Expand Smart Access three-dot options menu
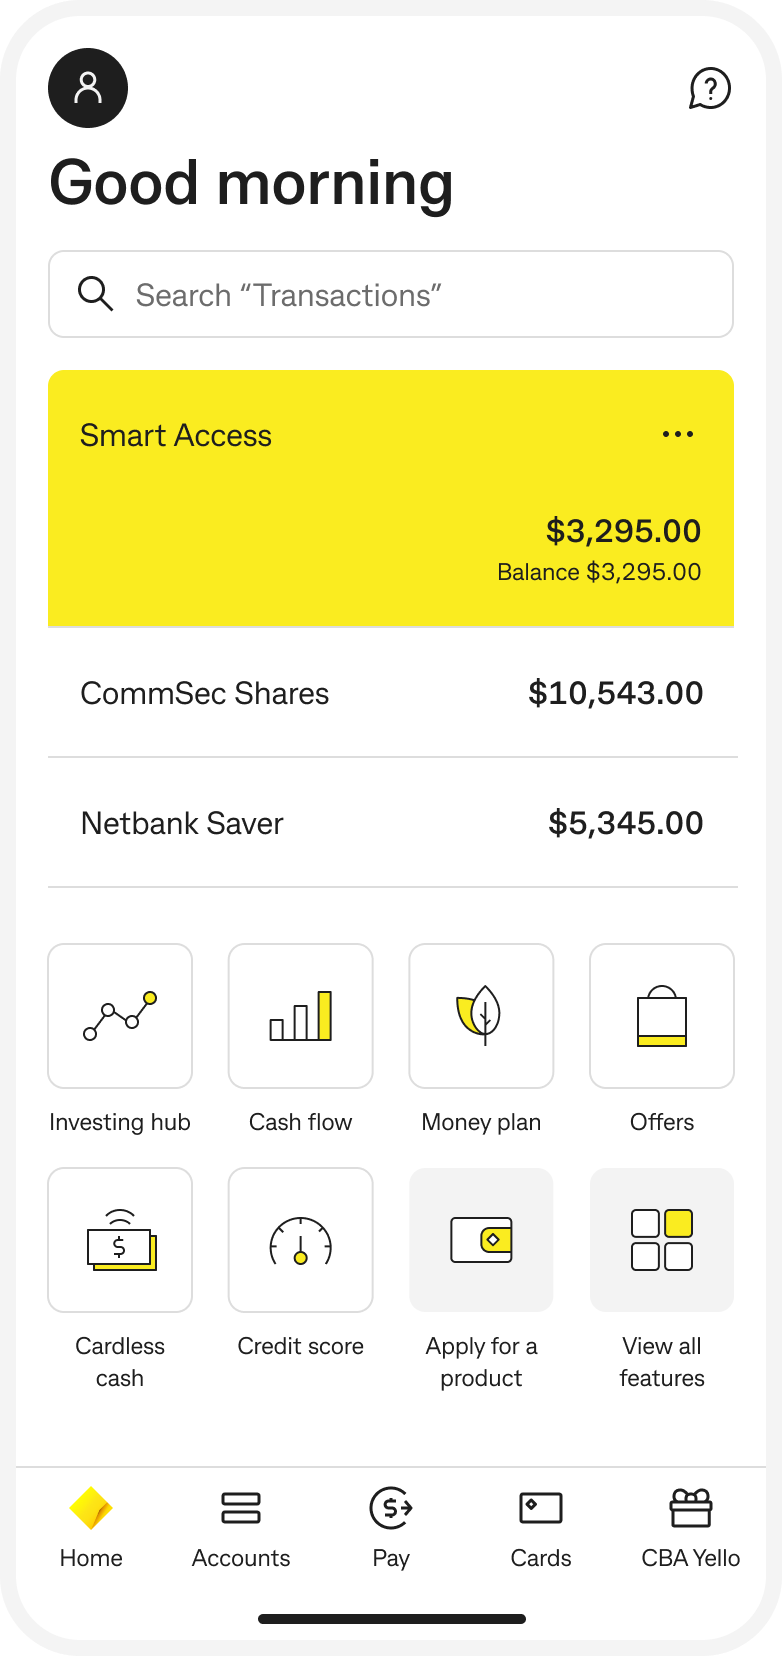The width and height of the screenshot is (782, 1656). [x=678, y=434]
